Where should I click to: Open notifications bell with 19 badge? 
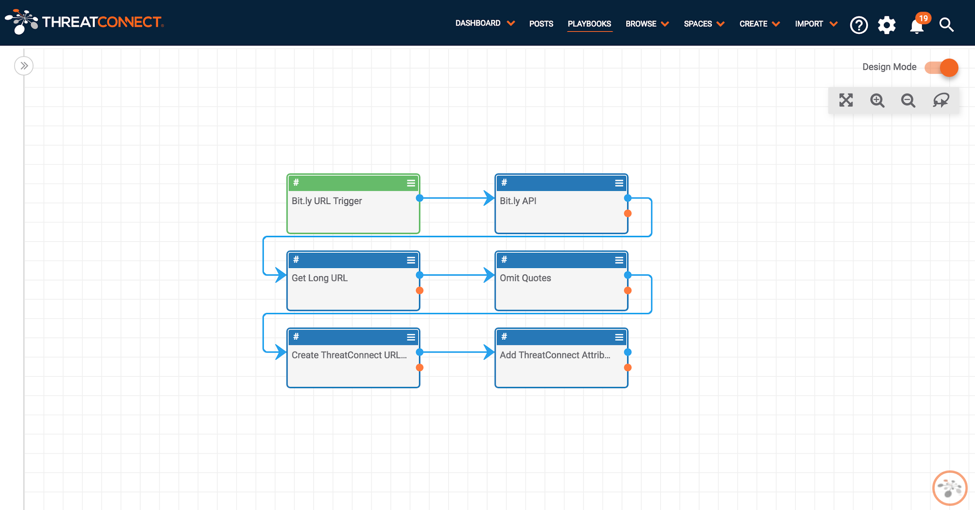pyautogui.click(x=918, y=24)
